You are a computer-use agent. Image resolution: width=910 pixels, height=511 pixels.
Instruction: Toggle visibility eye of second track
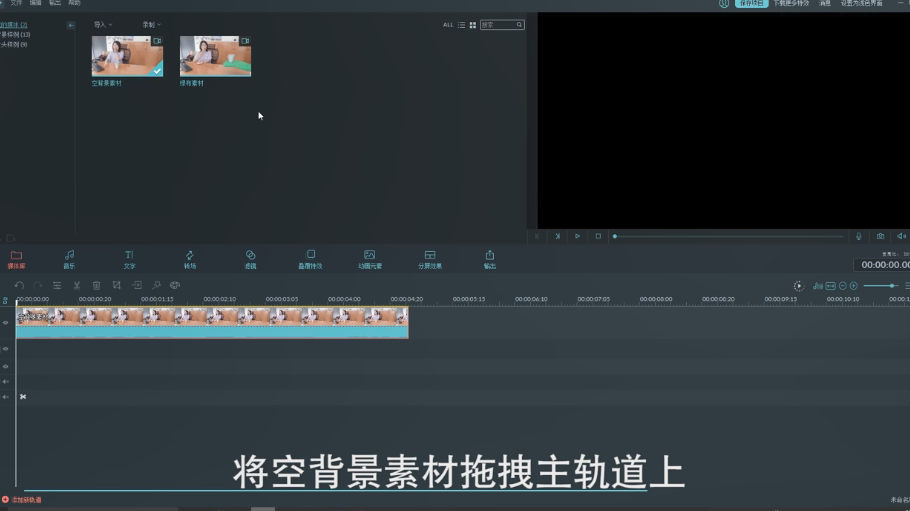coord(6,349)
